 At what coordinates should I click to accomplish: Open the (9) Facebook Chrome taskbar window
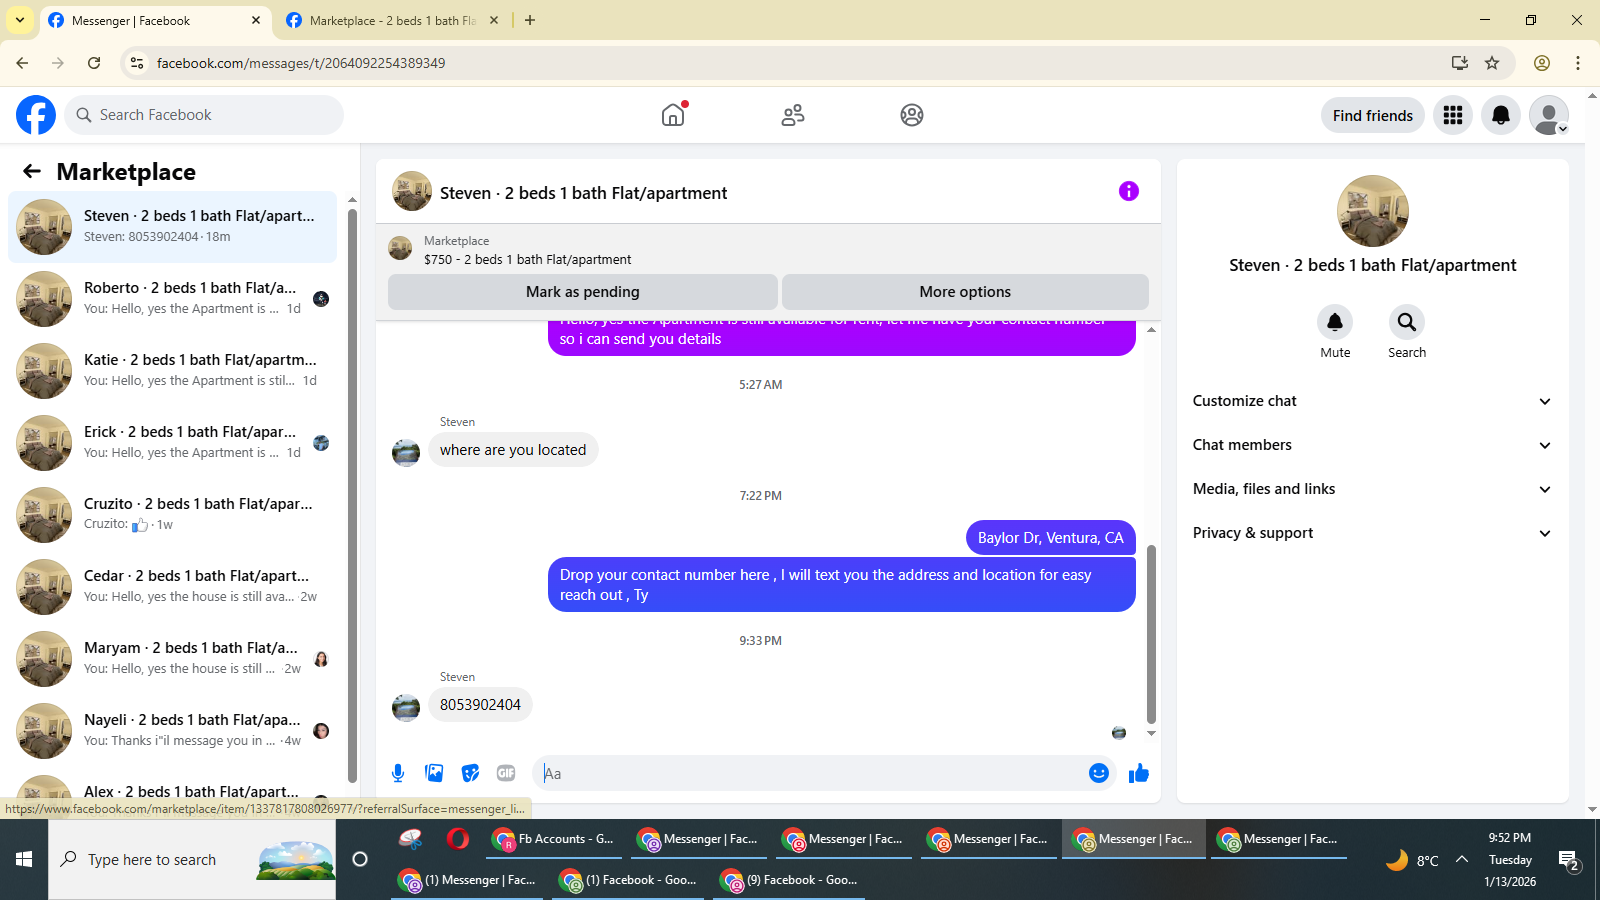click(789, 880)
